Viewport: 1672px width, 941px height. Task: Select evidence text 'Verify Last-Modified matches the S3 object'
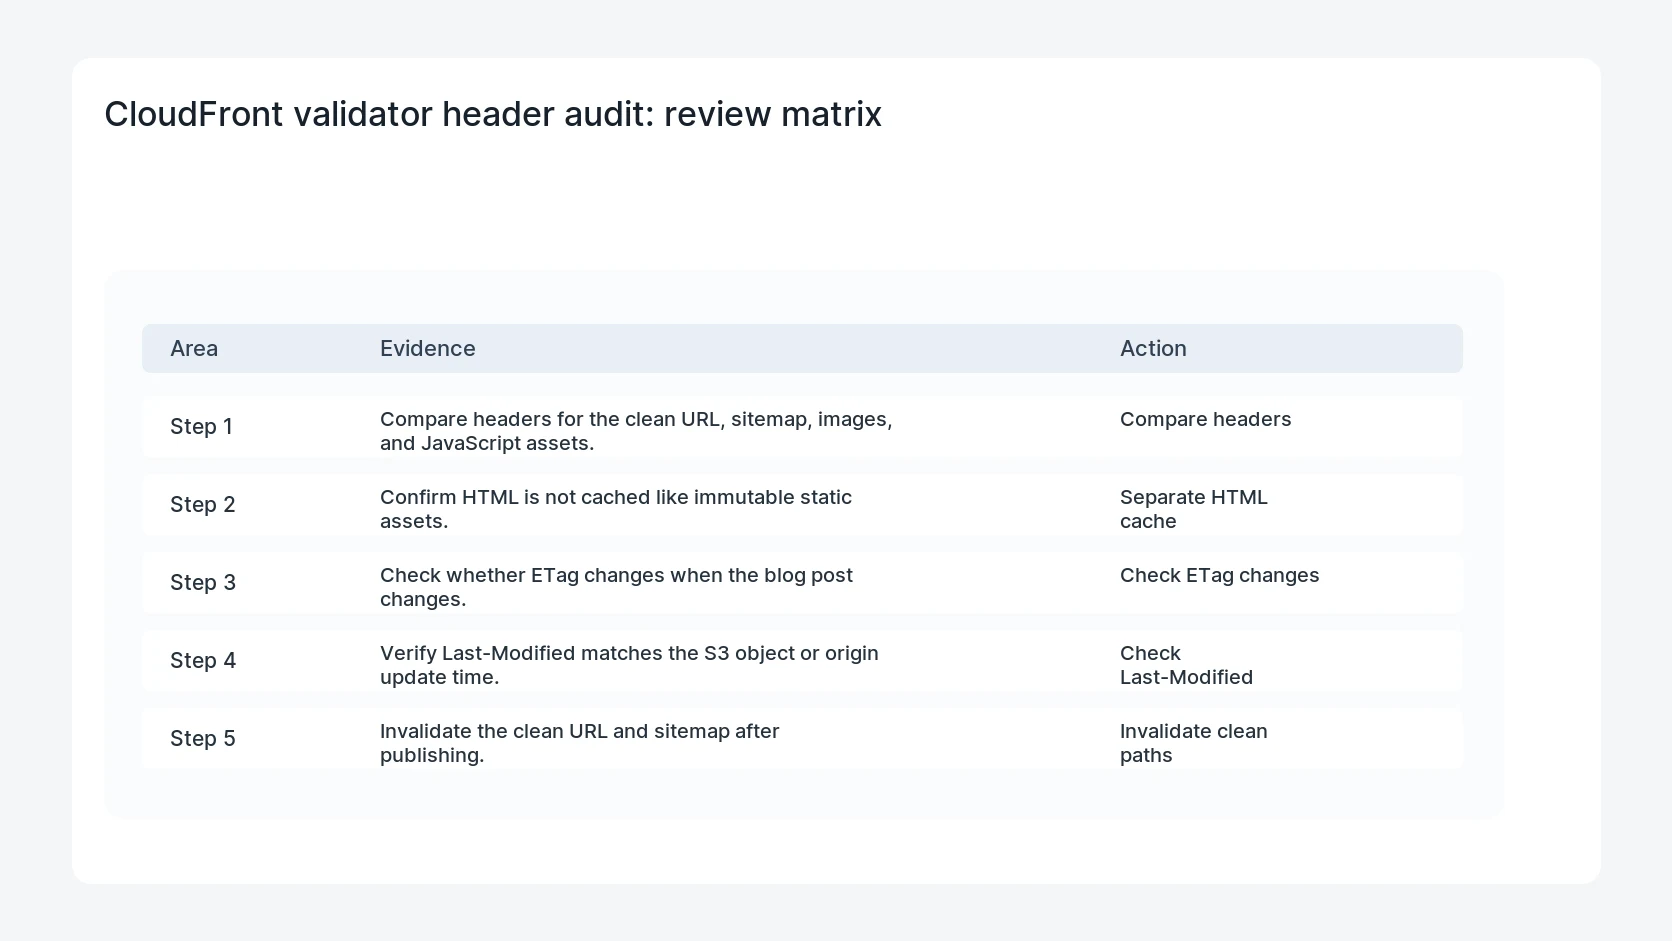tap(586, 653)
